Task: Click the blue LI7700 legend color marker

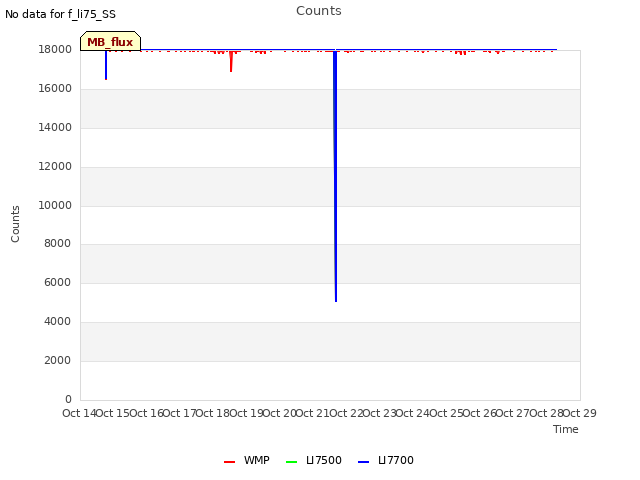Action: (x=363, y=462)
